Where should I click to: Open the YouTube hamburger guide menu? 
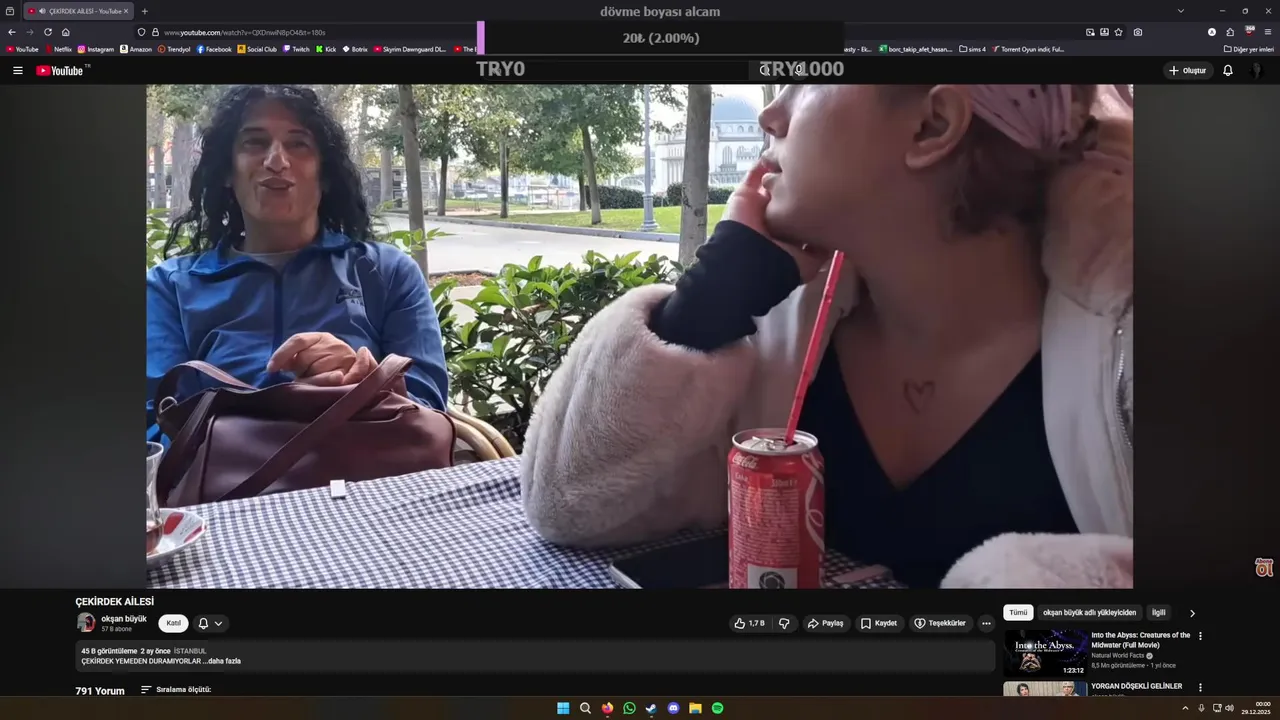[17, 71]
